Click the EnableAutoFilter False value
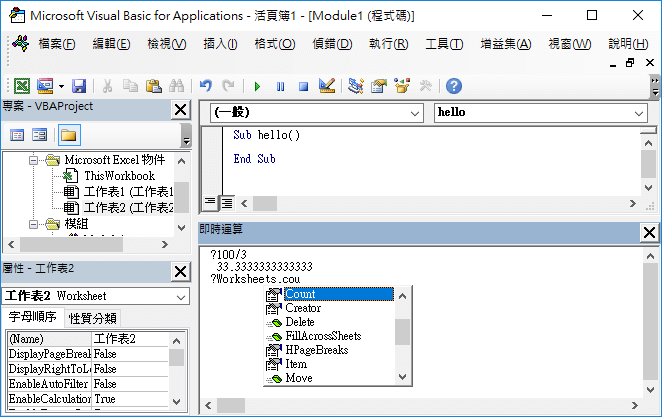Image resolution: width=662 pixels, height=417 pixels. coord(130,384)
